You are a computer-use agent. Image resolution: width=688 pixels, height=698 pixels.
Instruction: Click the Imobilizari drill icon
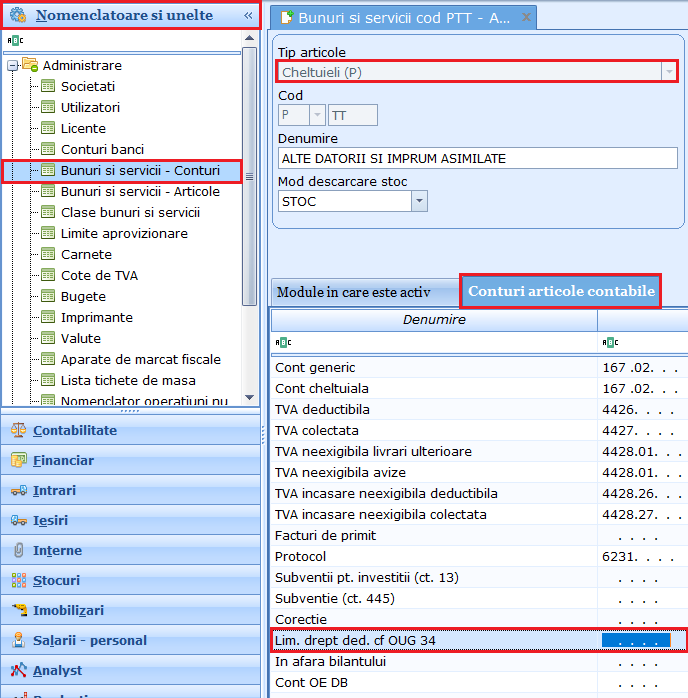click(18, 610)
